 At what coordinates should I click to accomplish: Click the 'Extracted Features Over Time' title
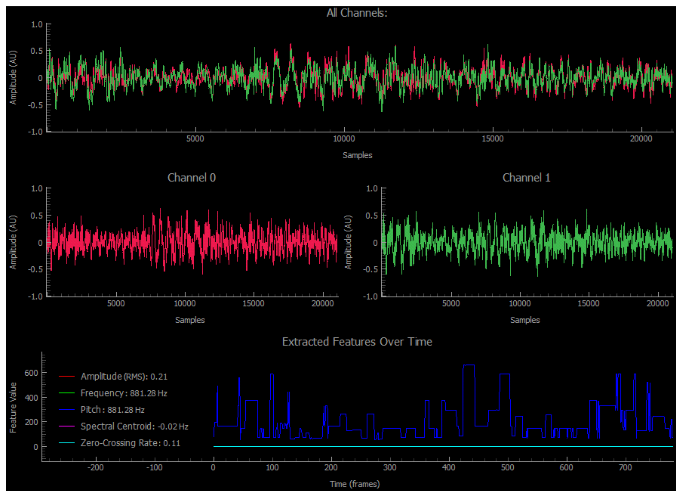pyautogui.click(x=357, y=342)
